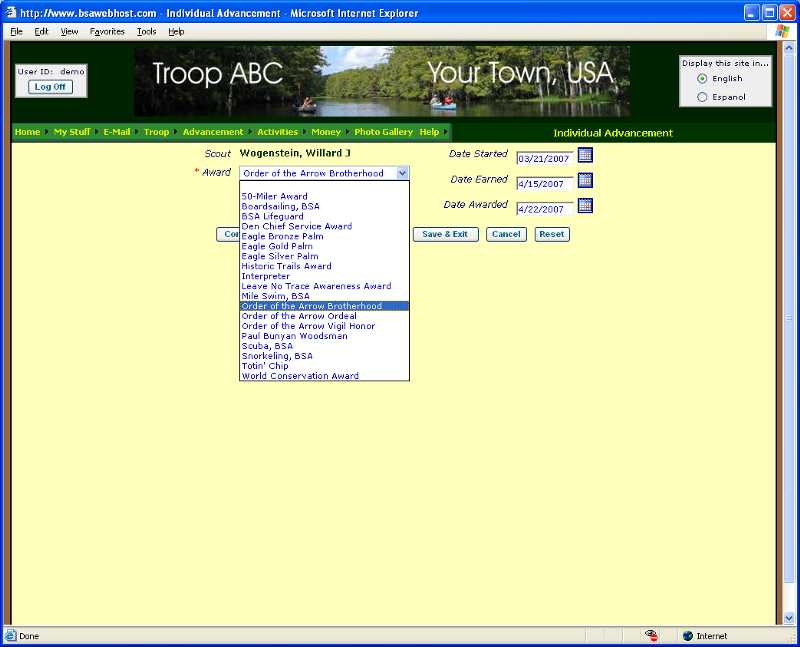The width and height of the screenshot is (800, 647).
Task: Choose World Conservation Award option
Action: 324,376
